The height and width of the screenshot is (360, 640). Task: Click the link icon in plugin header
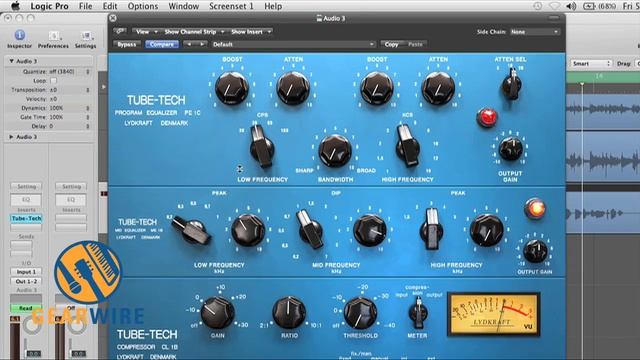(120, 31)
